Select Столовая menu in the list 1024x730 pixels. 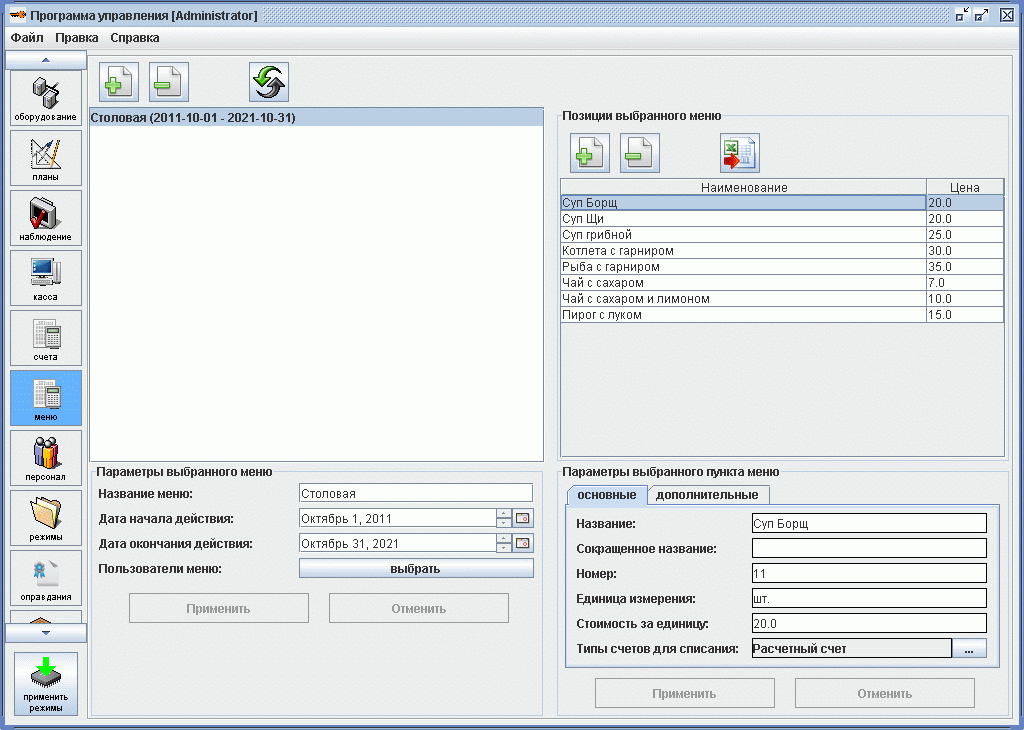(x=194, y=118)
